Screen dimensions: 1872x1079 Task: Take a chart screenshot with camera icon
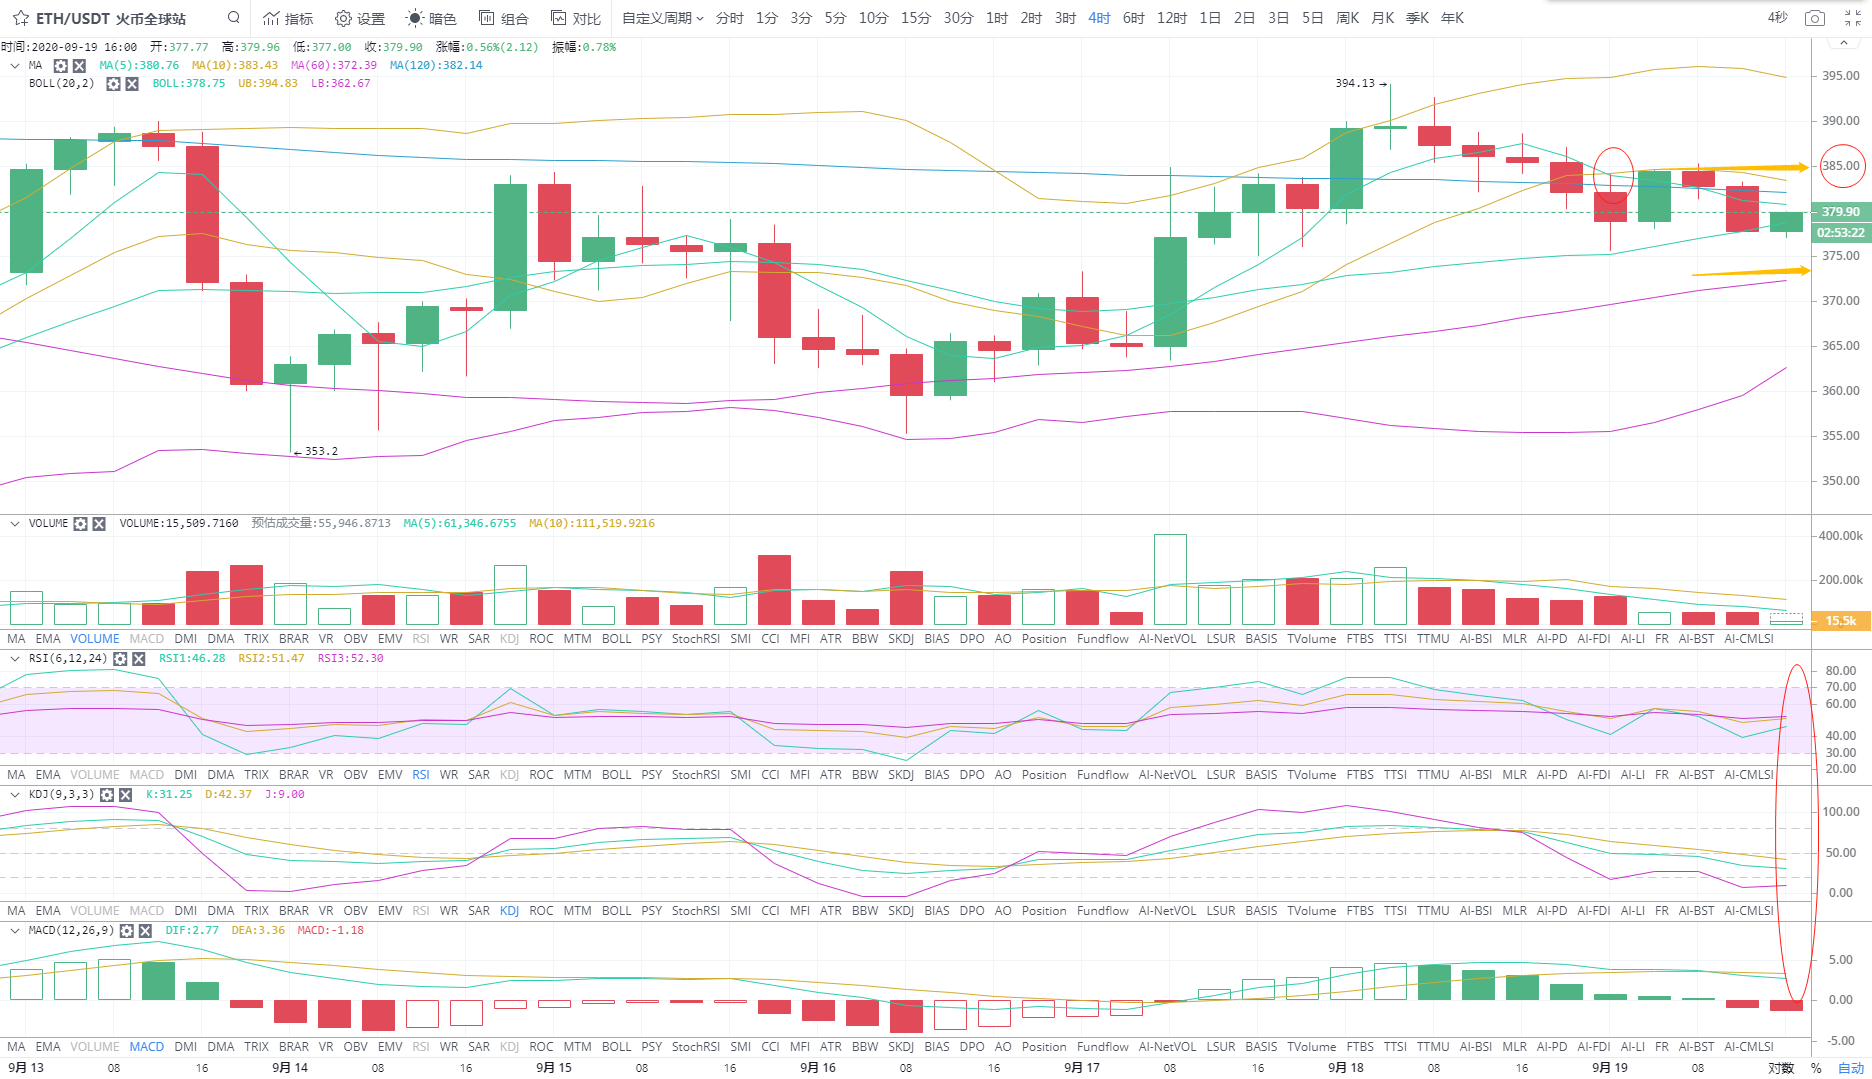point(1814,18)
